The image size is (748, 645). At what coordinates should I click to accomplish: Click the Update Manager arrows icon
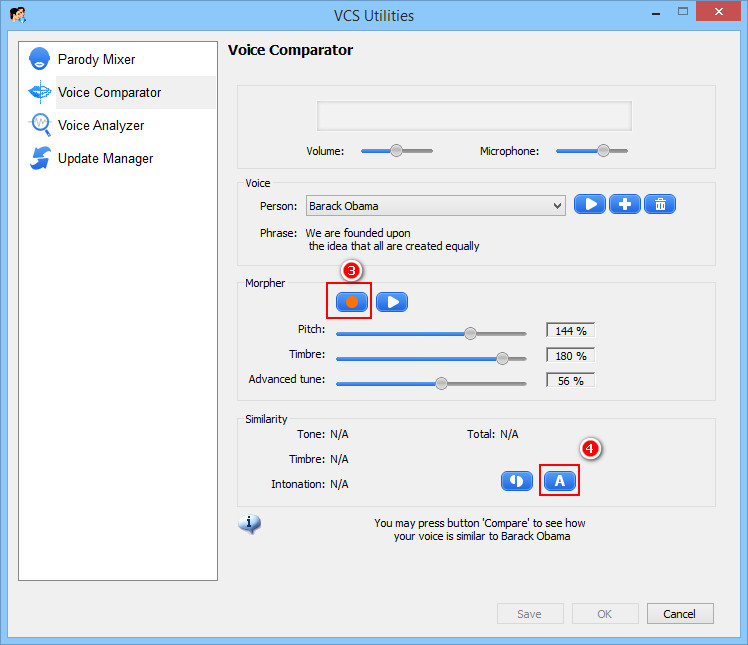(x=40, y=158)
